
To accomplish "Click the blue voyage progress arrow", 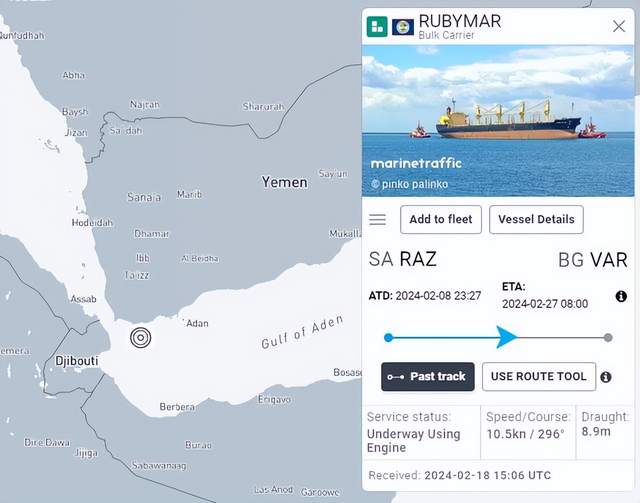I will (x=506, y=337).
